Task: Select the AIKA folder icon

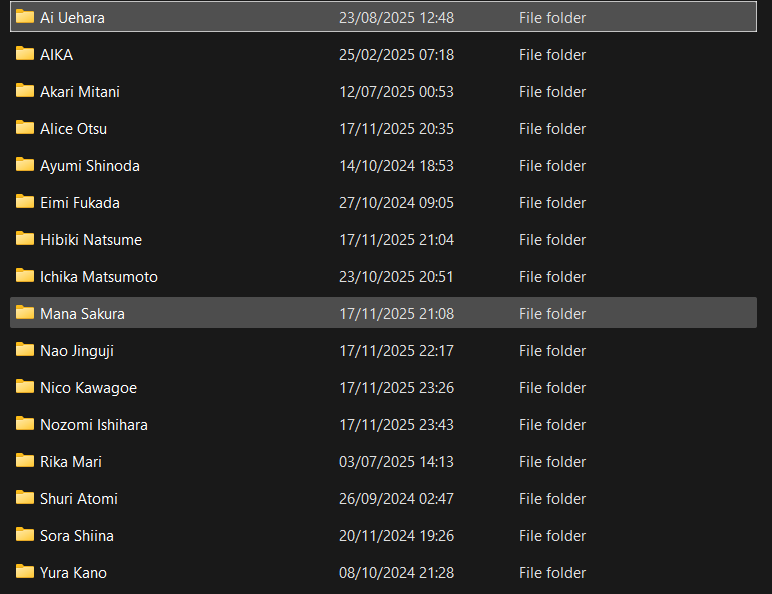Action: click(25, 54)
